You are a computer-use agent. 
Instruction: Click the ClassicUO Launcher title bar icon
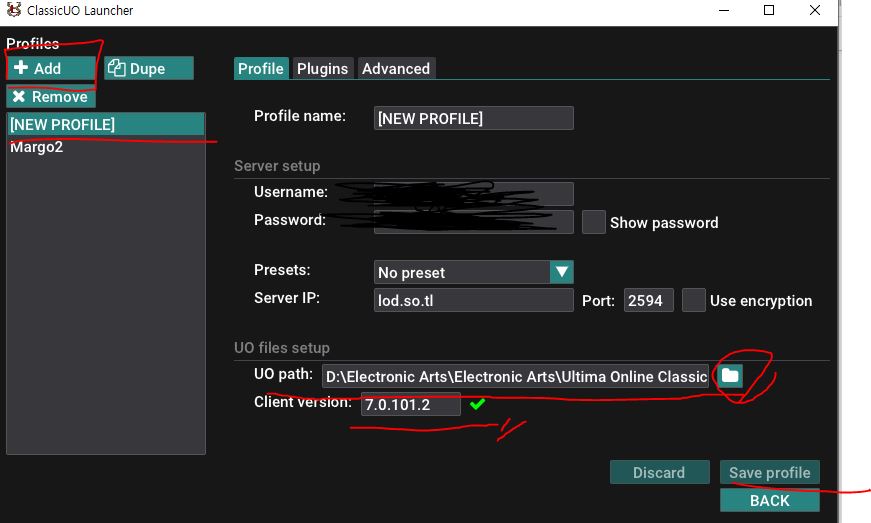coord(14,9)
